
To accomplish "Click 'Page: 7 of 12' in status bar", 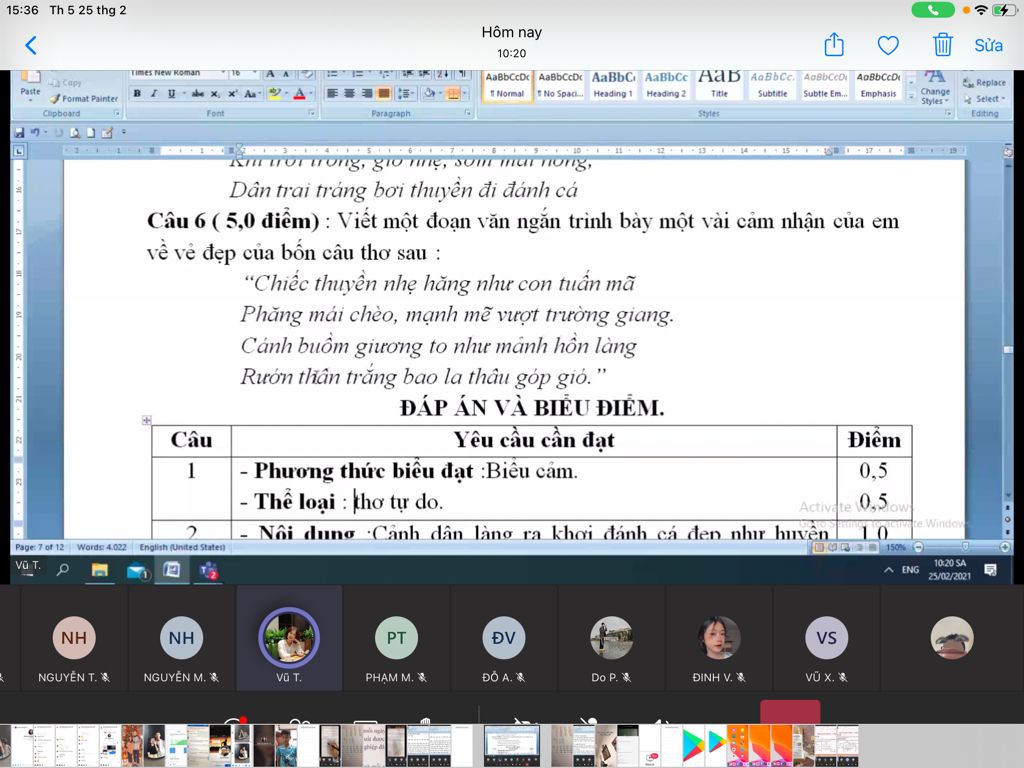I will [40, 547].
